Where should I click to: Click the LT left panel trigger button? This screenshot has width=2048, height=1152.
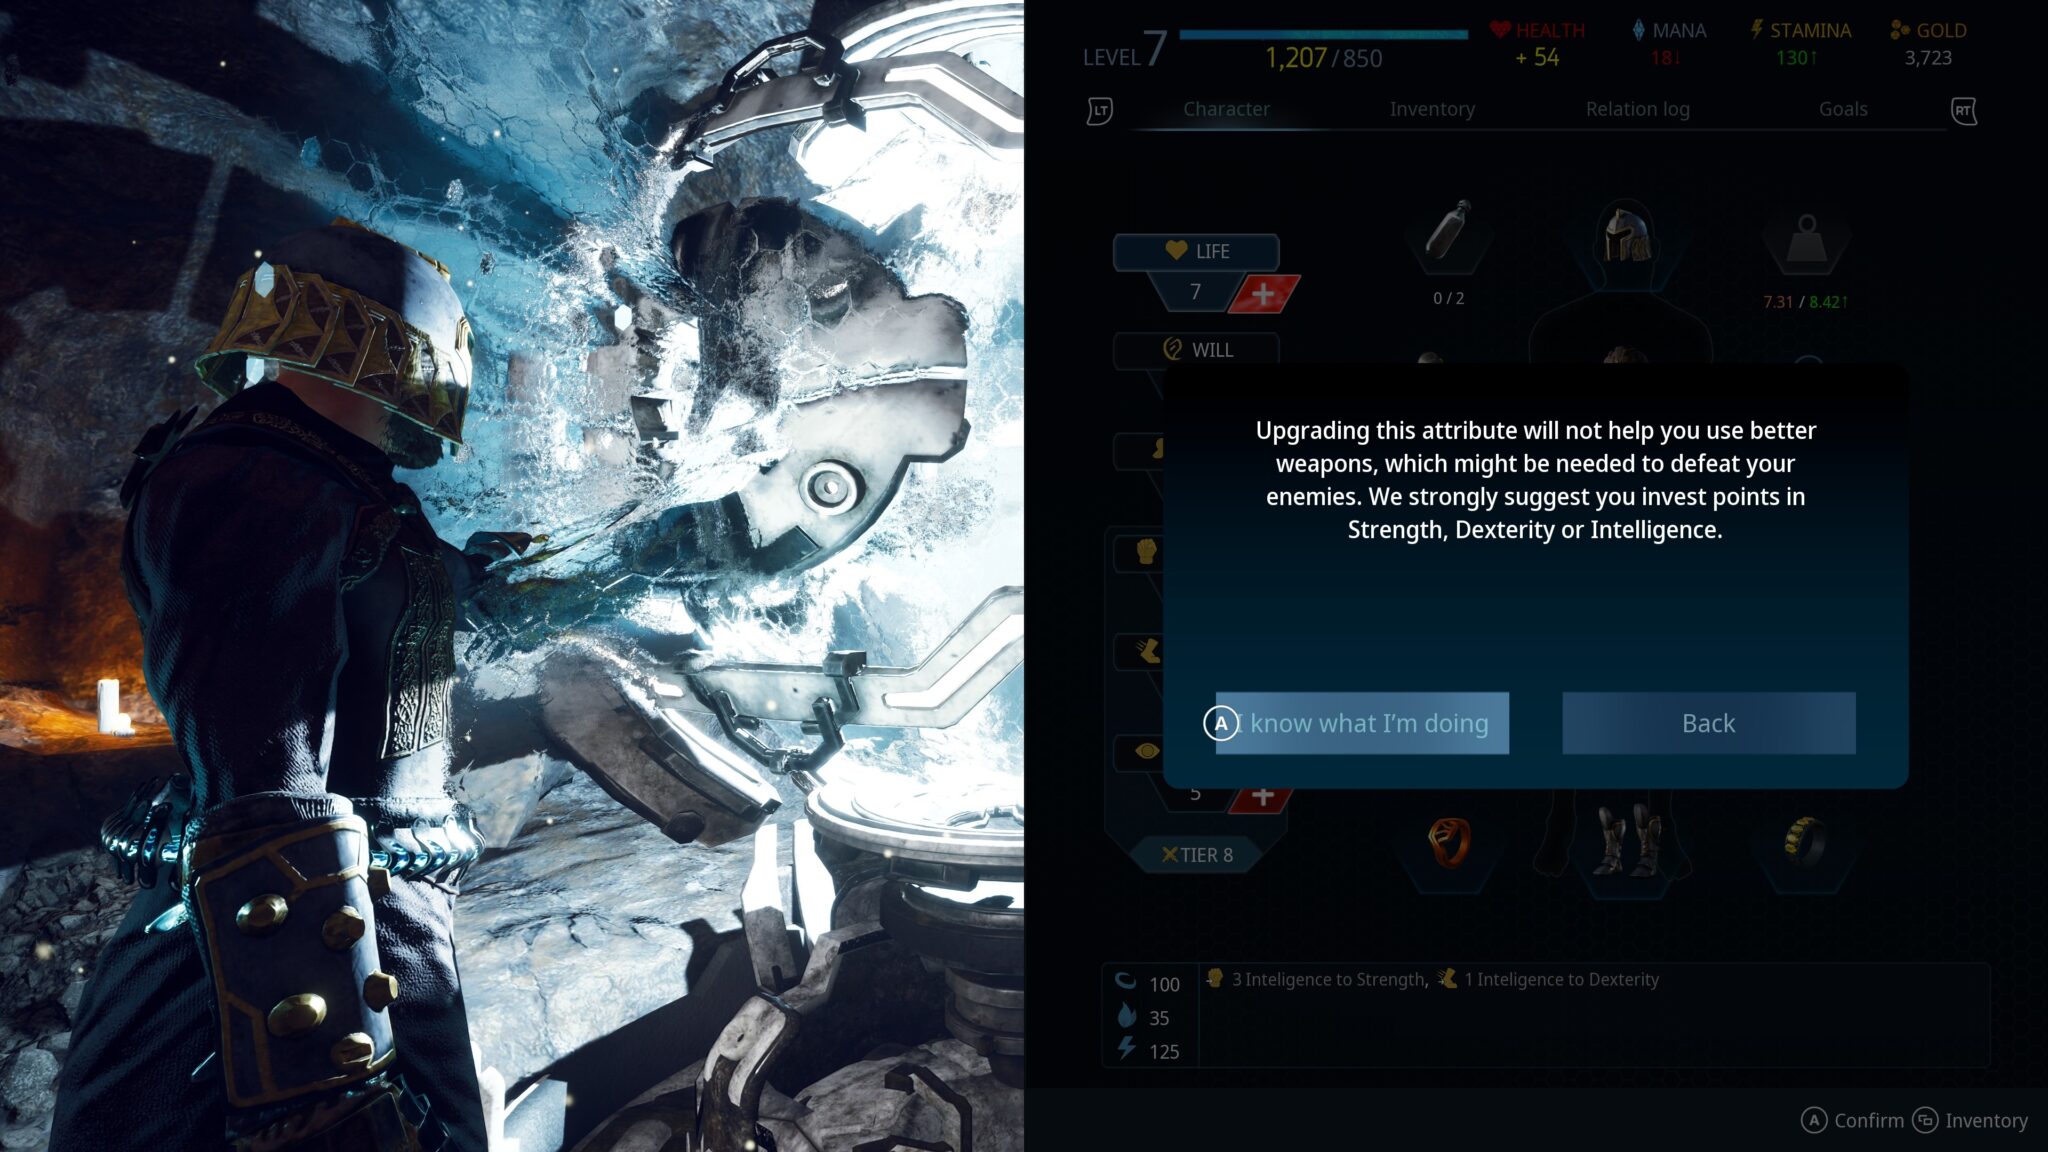tap(1099, 110)
